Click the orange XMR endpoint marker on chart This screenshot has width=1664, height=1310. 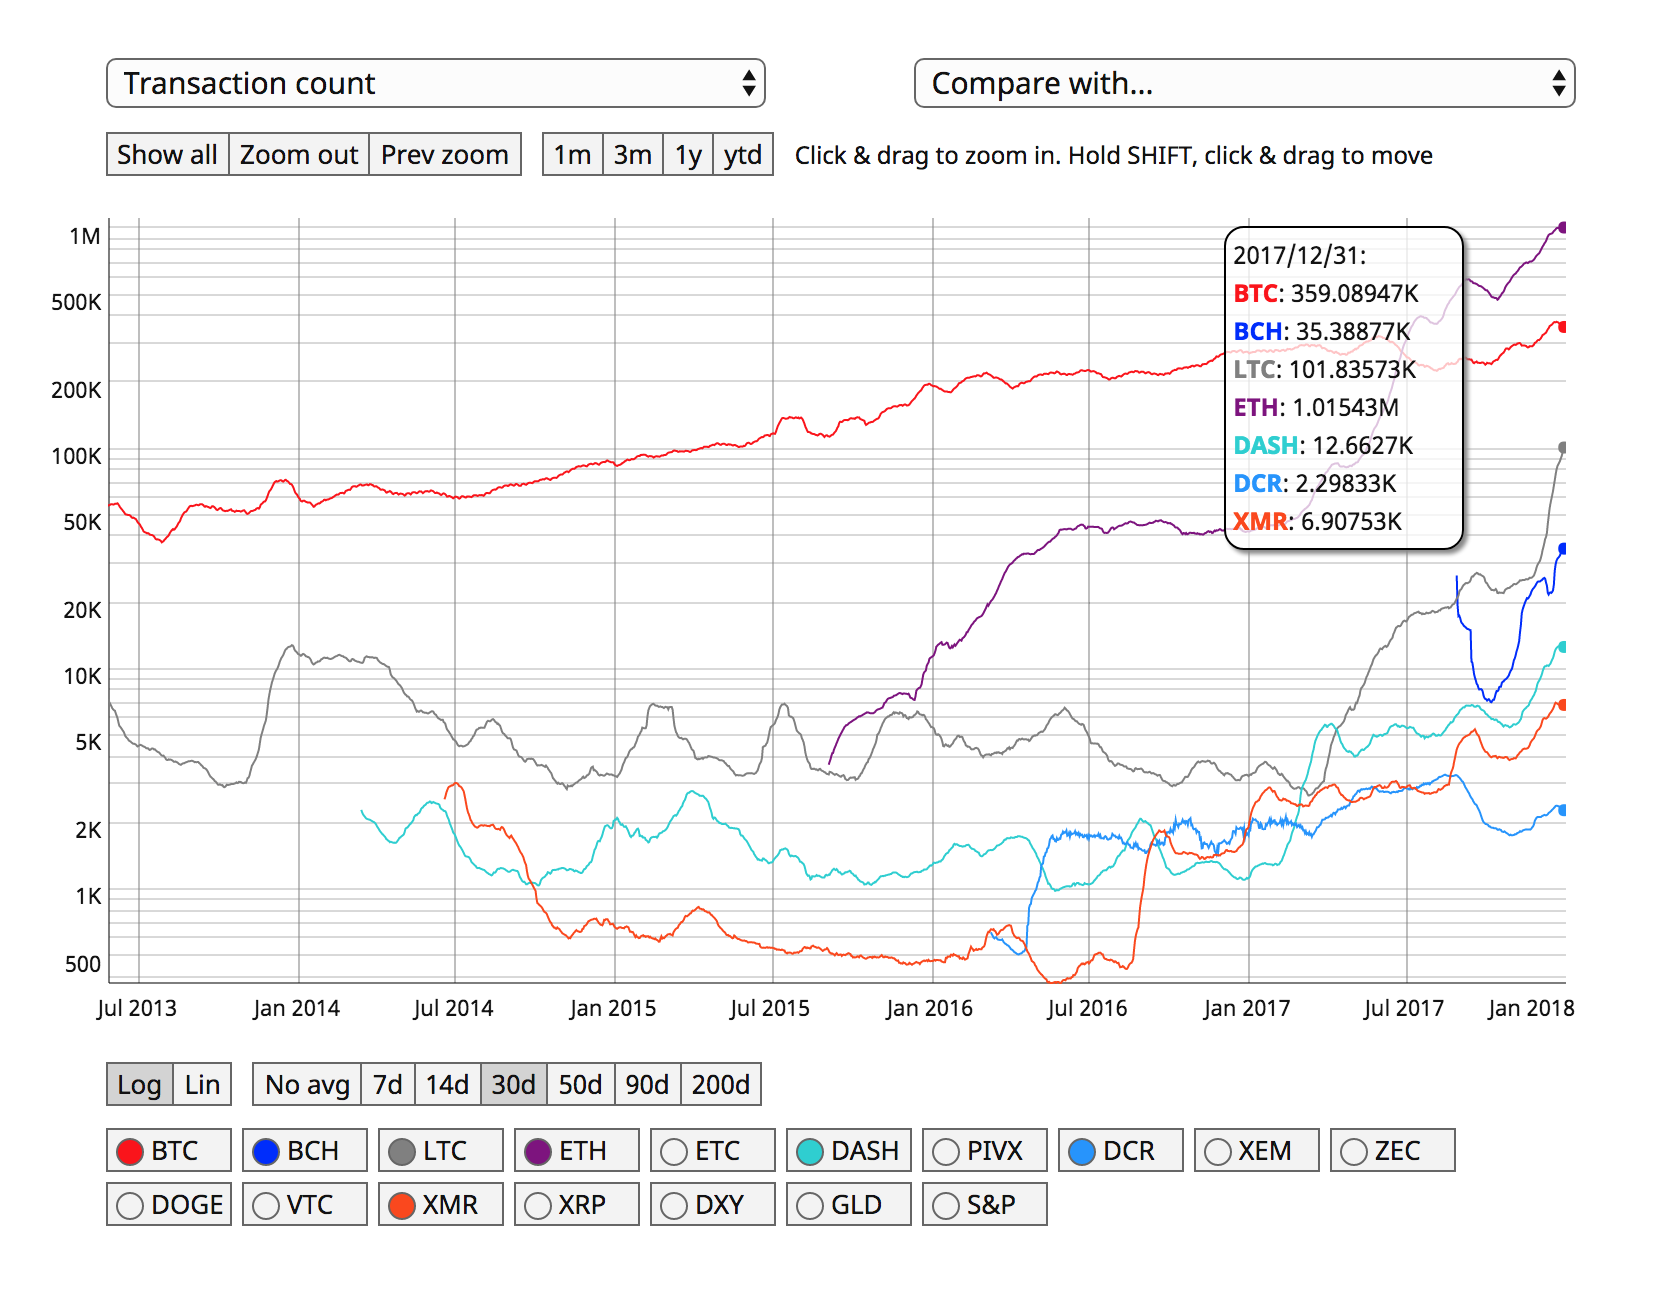click(x=1562, y=705)
